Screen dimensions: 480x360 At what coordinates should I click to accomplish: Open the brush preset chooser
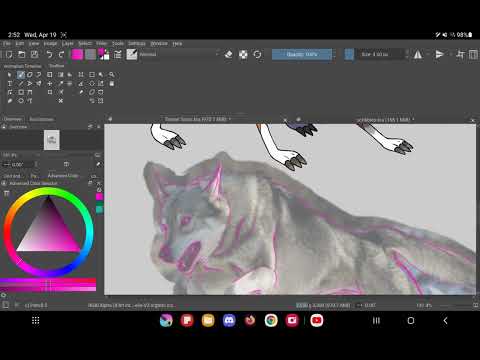coord(132,54)
